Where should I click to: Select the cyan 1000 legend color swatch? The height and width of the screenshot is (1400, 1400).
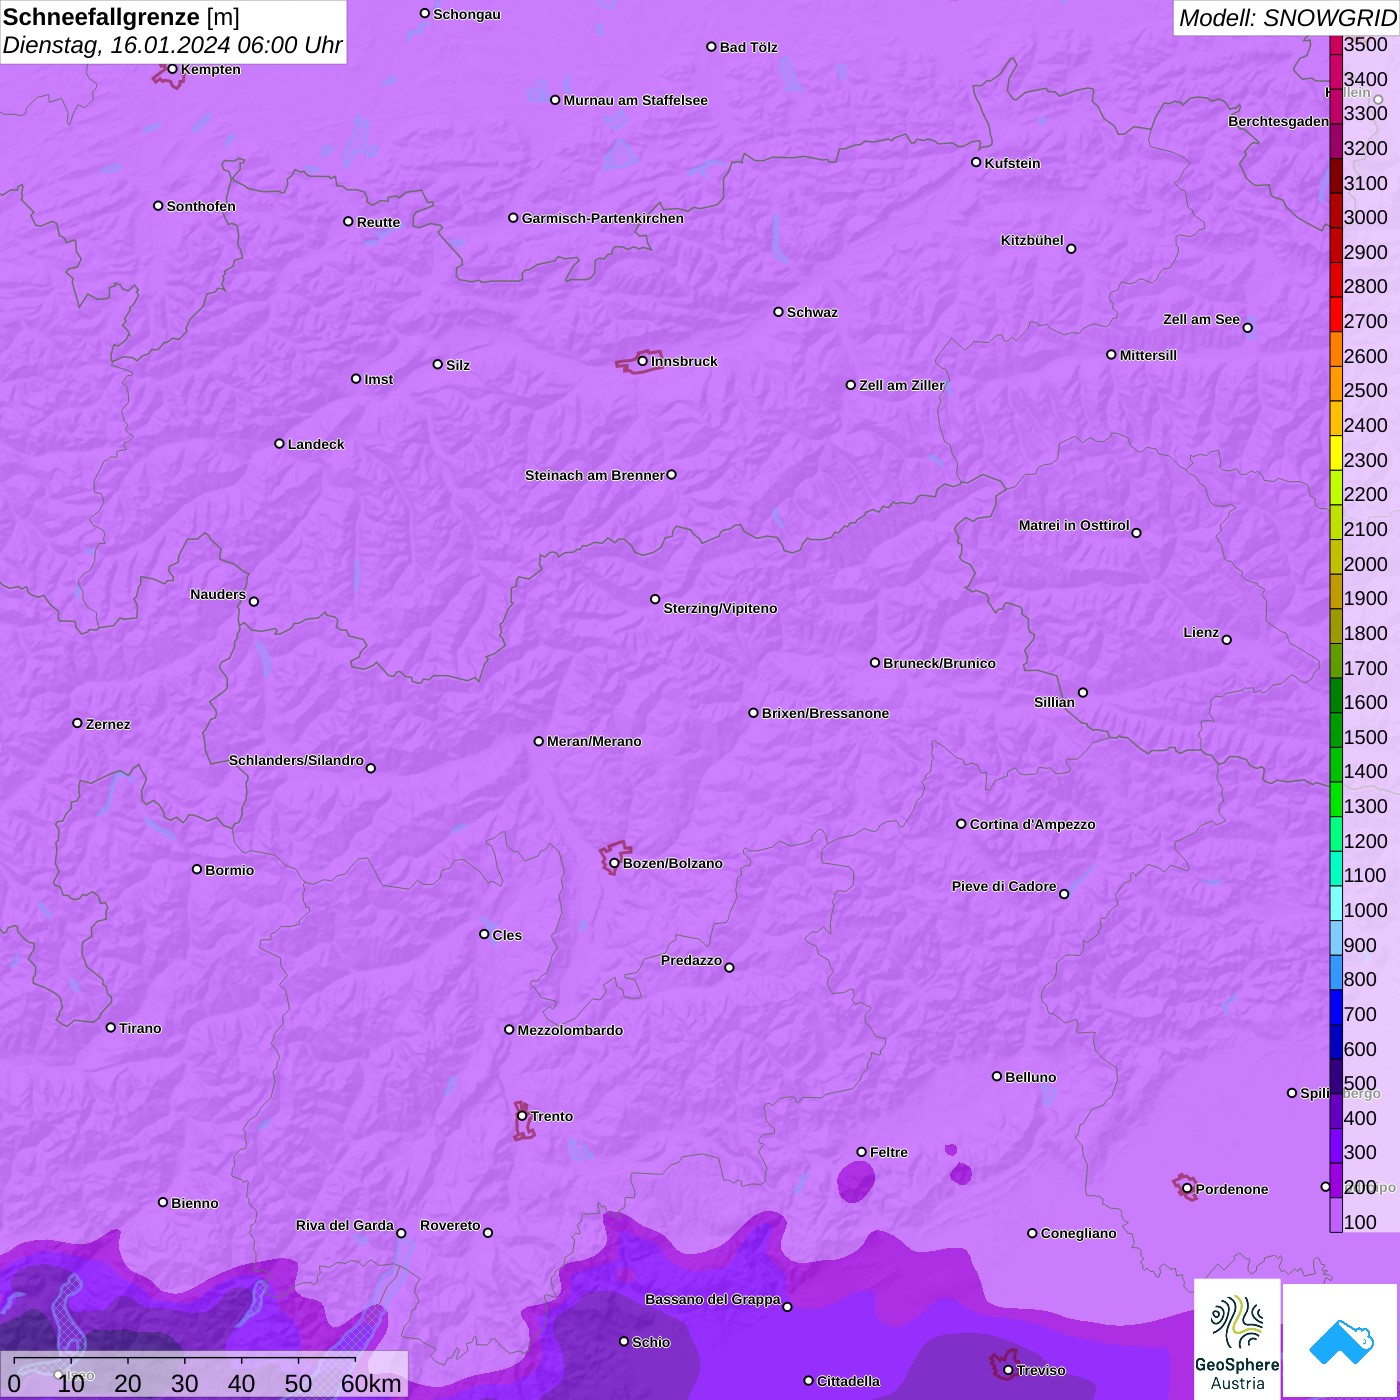1336,903
